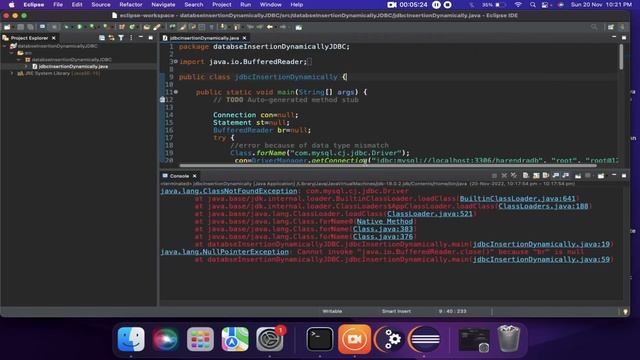Open the search magnifier in Eclipse toolbar
This screenshot has height=360, width=640.
(594, 27)
